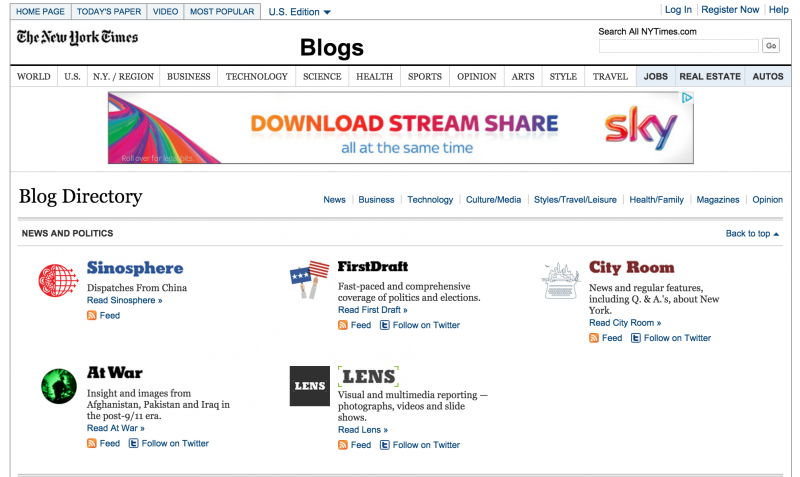
Task: Open the VIDEO tab
Action: pyautogui.click(x=166, y=11)
